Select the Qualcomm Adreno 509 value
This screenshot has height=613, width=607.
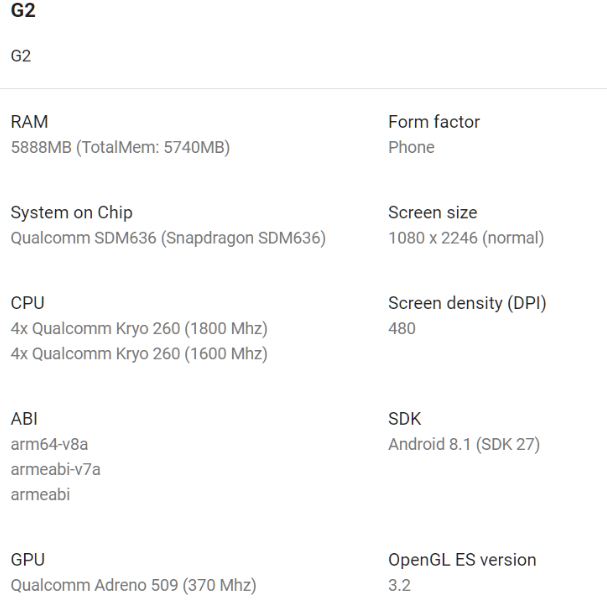tap(134, 585)
